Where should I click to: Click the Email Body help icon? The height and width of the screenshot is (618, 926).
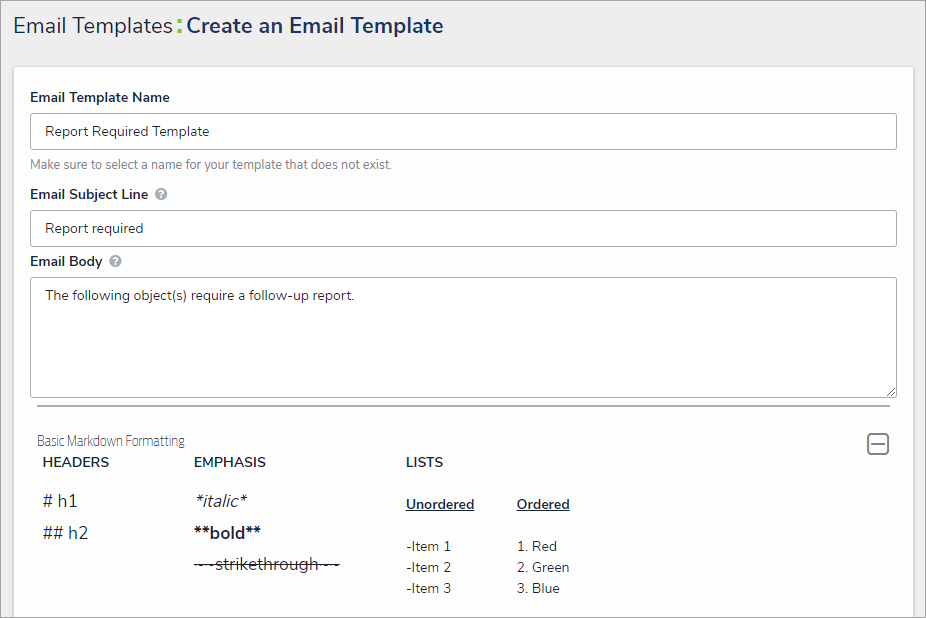(116, 262)
